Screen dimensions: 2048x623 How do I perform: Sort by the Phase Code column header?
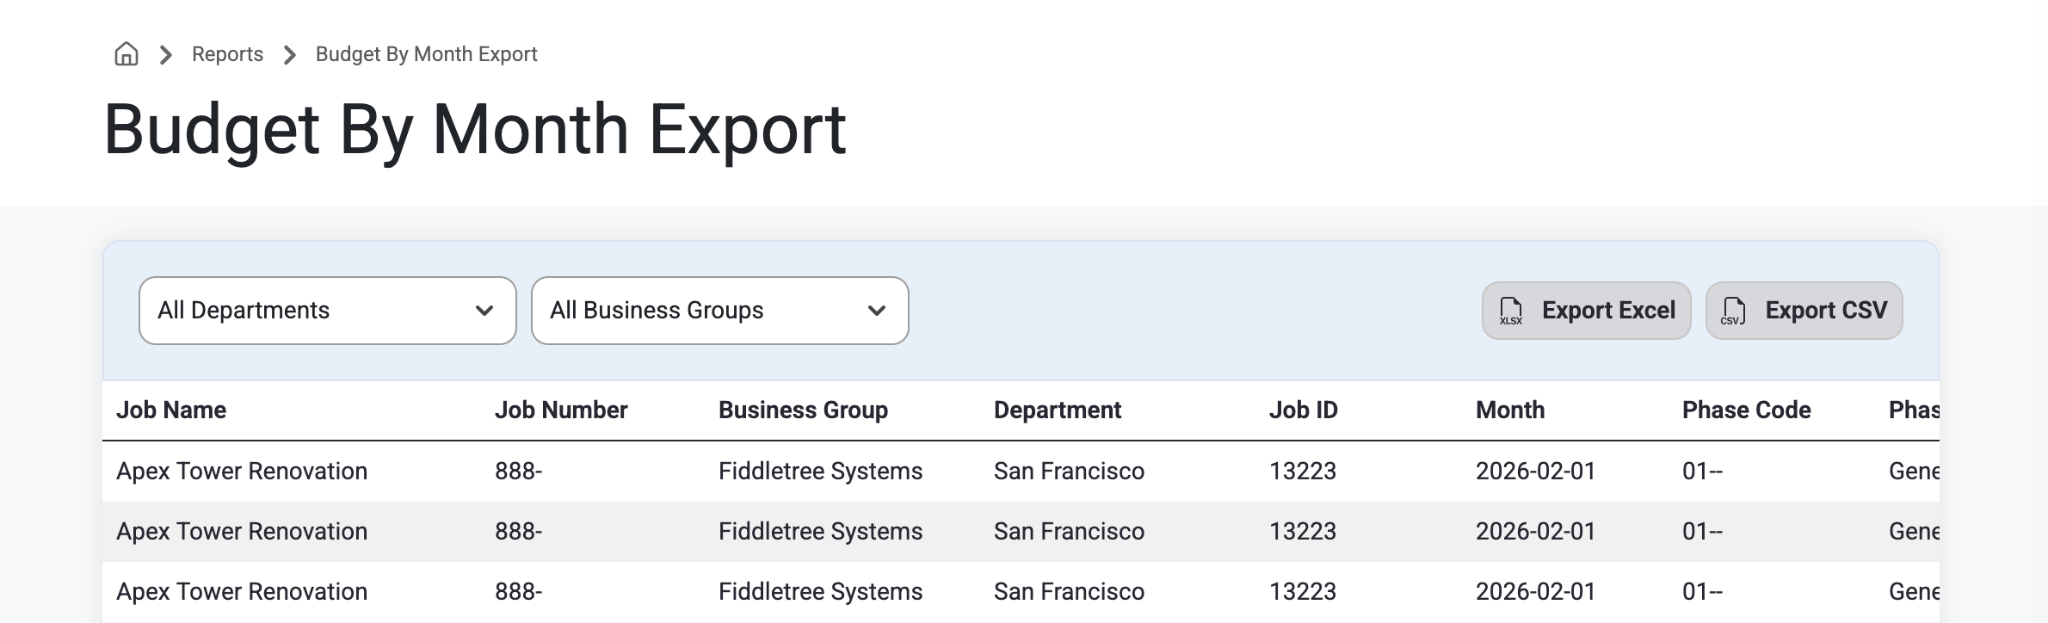[1746, 410]
